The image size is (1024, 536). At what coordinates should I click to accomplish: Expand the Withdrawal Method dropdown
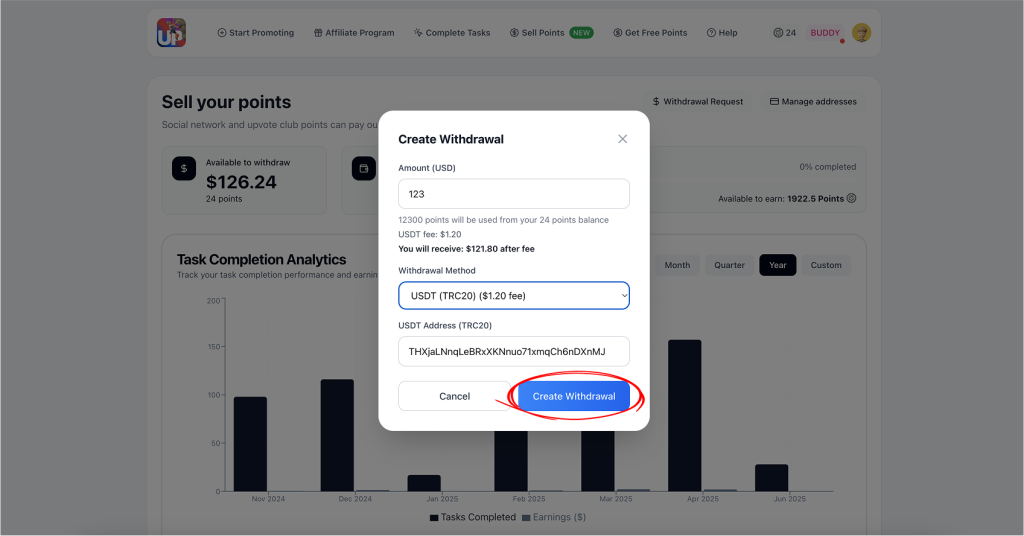point(514,296)
